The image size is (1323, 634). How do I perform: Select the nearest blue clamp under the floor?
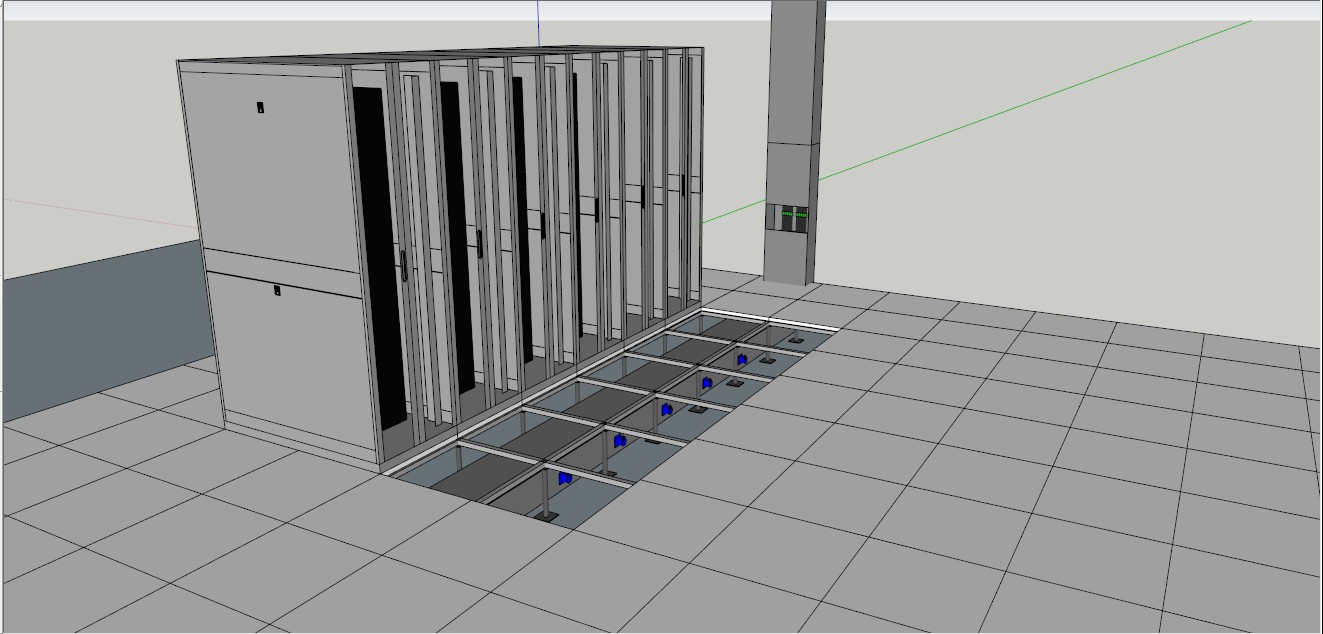(565, 479)
